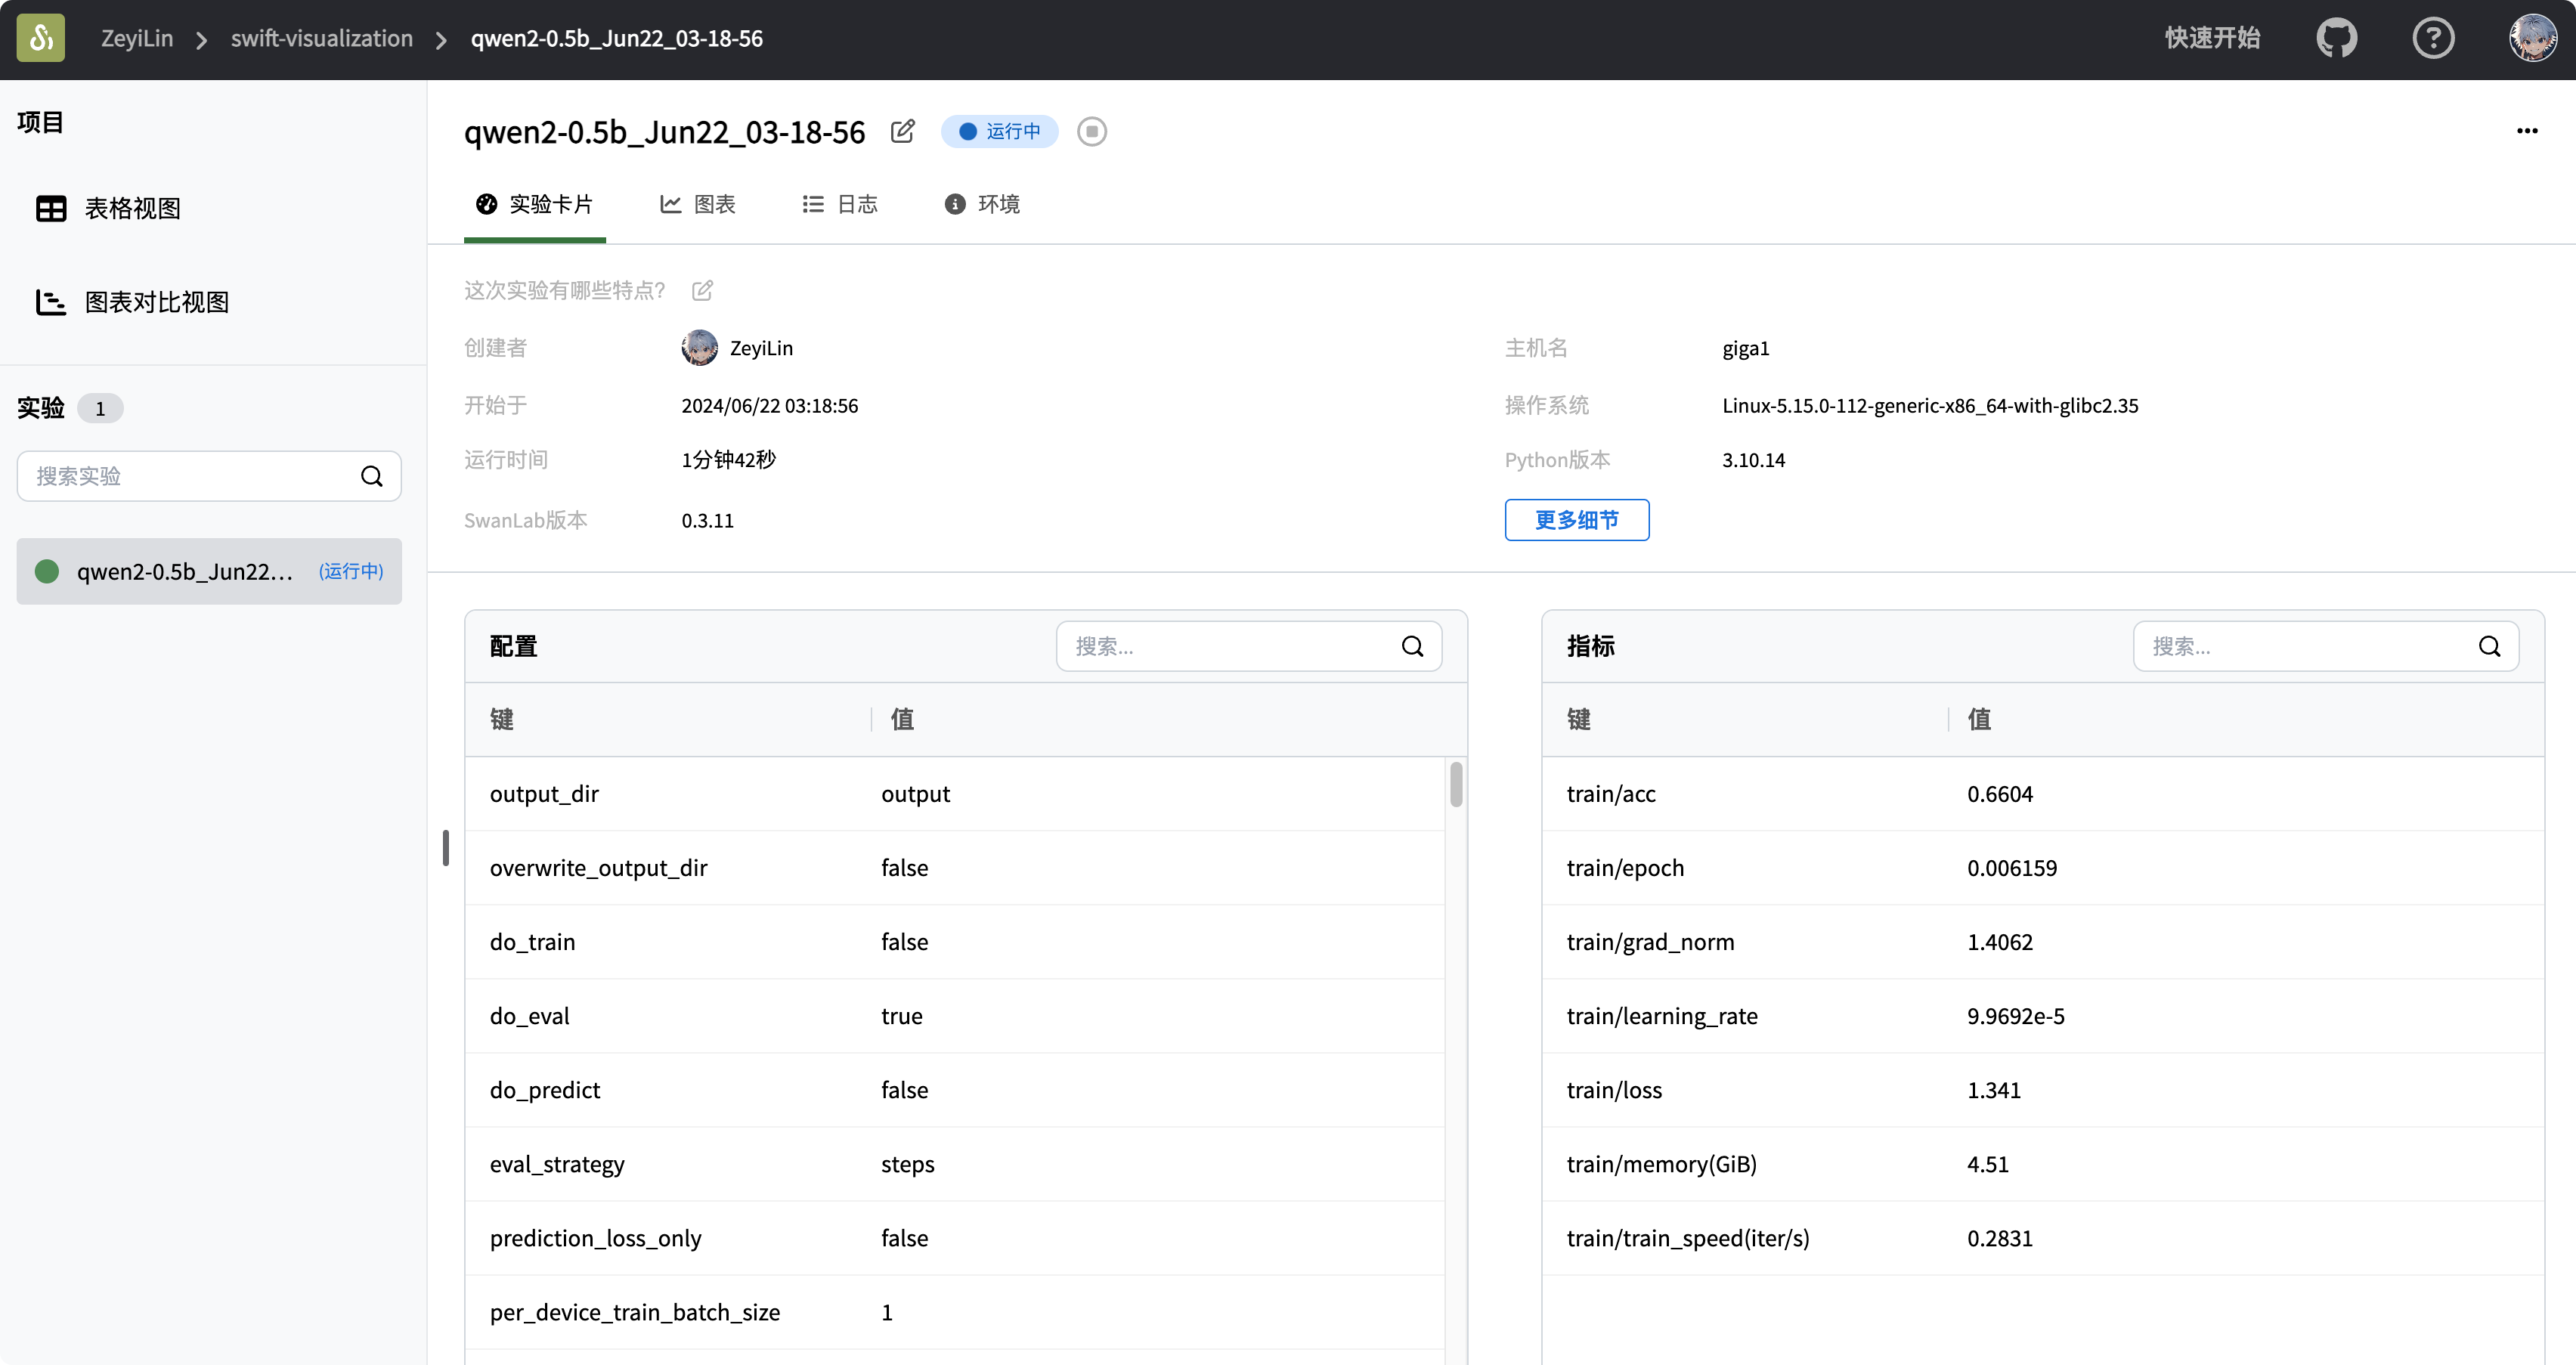The height and width of the screenshot is (1365, 2576).
Task: Click the output_dir config row
Action: click(x=955, y=794)
